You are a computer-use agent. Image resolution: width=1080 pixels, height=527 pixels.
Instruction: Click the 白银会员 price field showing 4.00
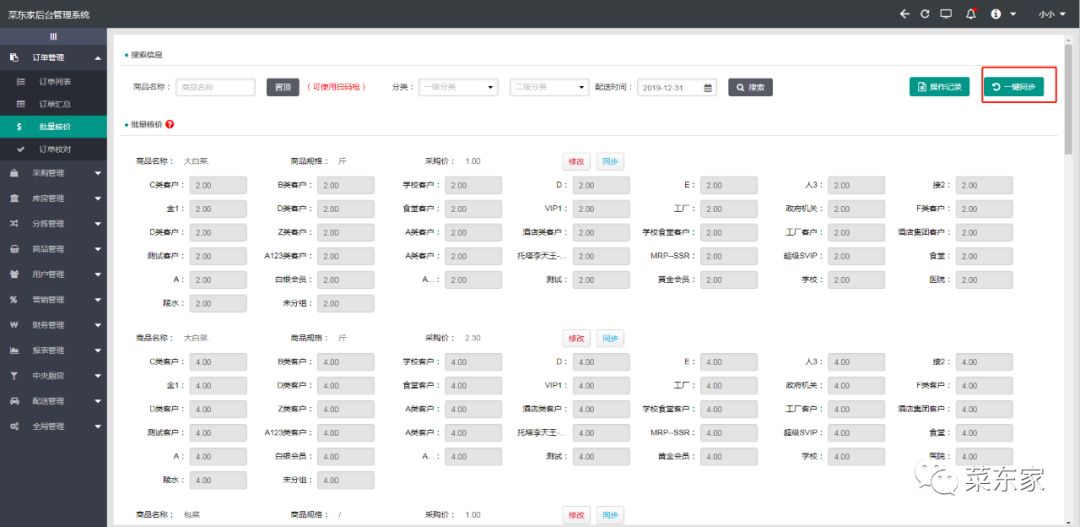346,456
